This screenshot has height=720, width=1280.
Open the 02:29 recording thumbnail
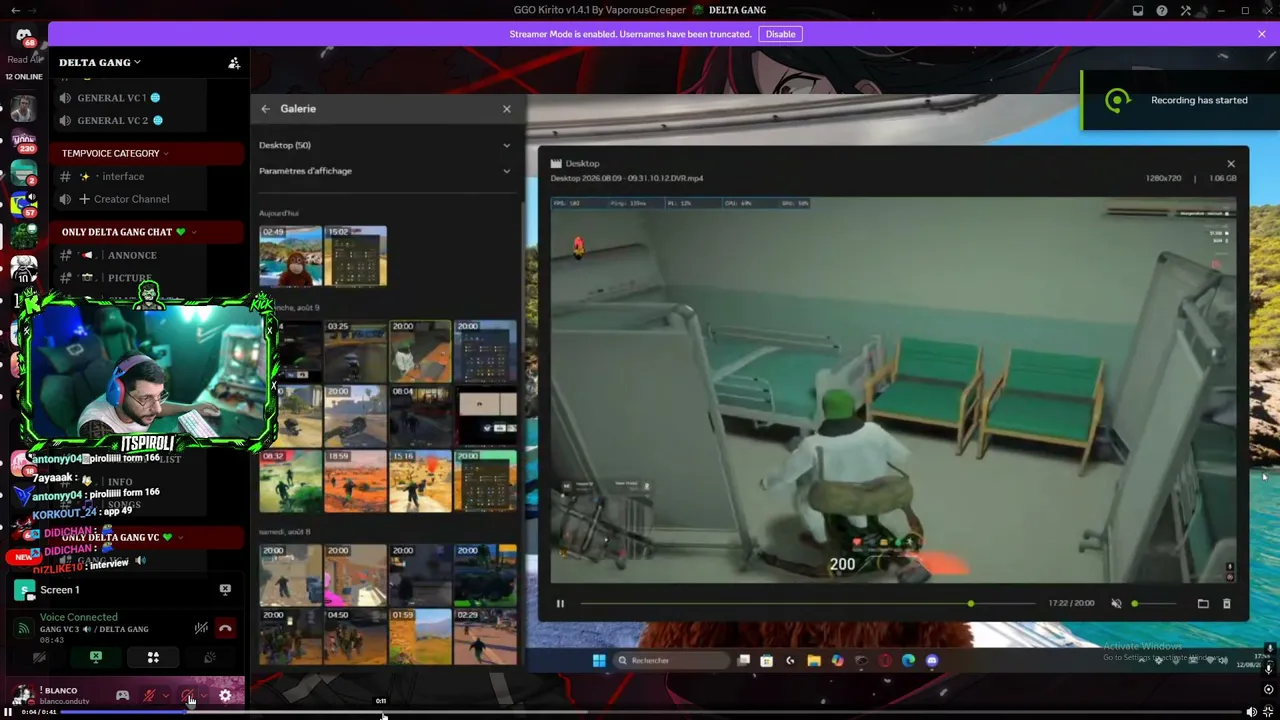485,636
